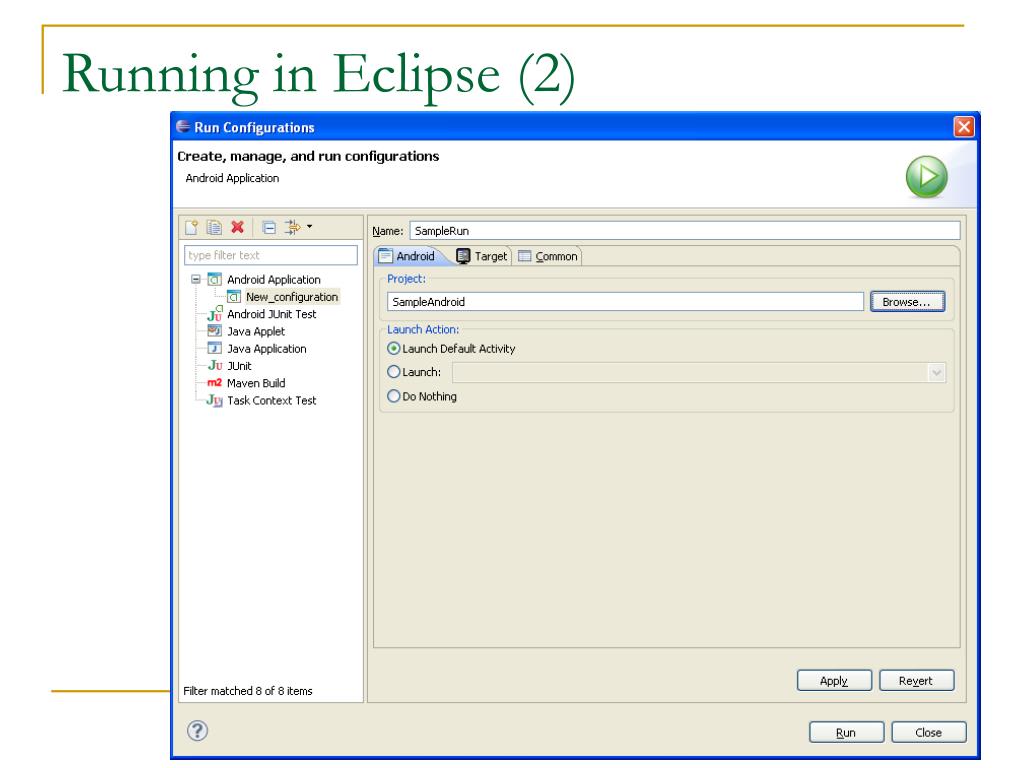Image resolution: width=1024 pixels, height=768 pixels.
Task: Click the Browse... button
Action: [x=907, y=302]
